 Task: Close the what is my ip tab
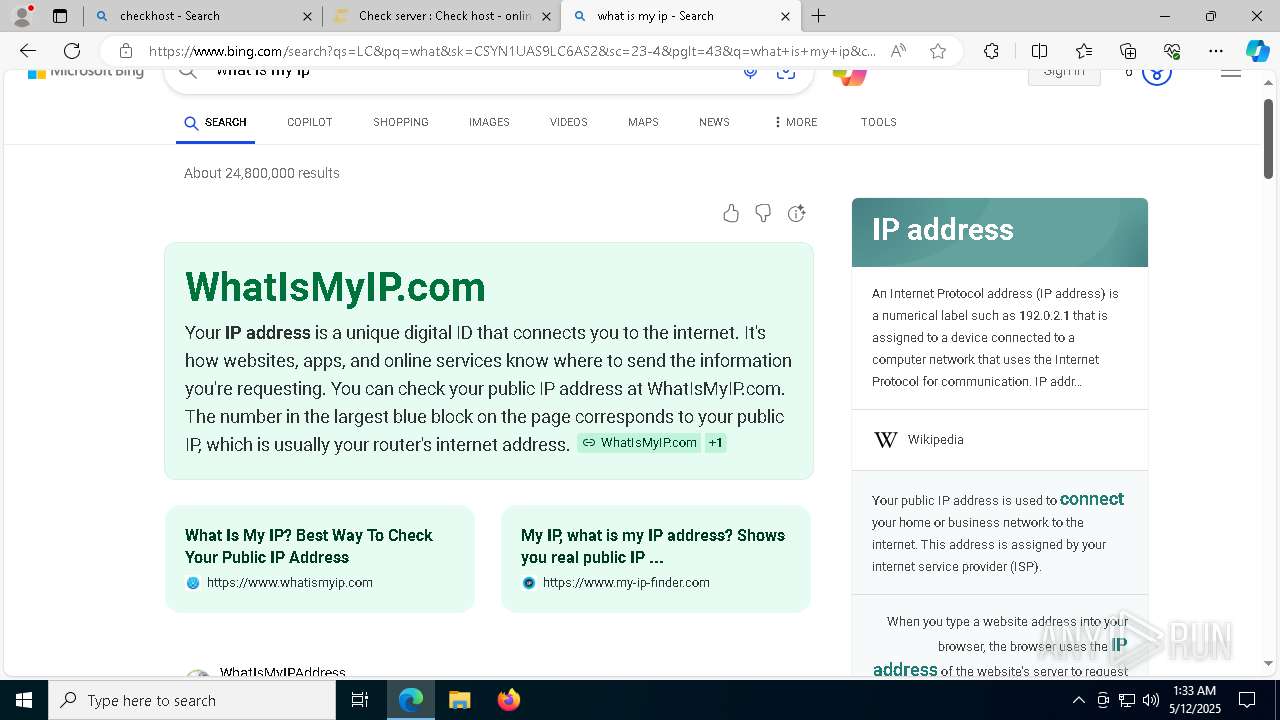coord(785,16)
